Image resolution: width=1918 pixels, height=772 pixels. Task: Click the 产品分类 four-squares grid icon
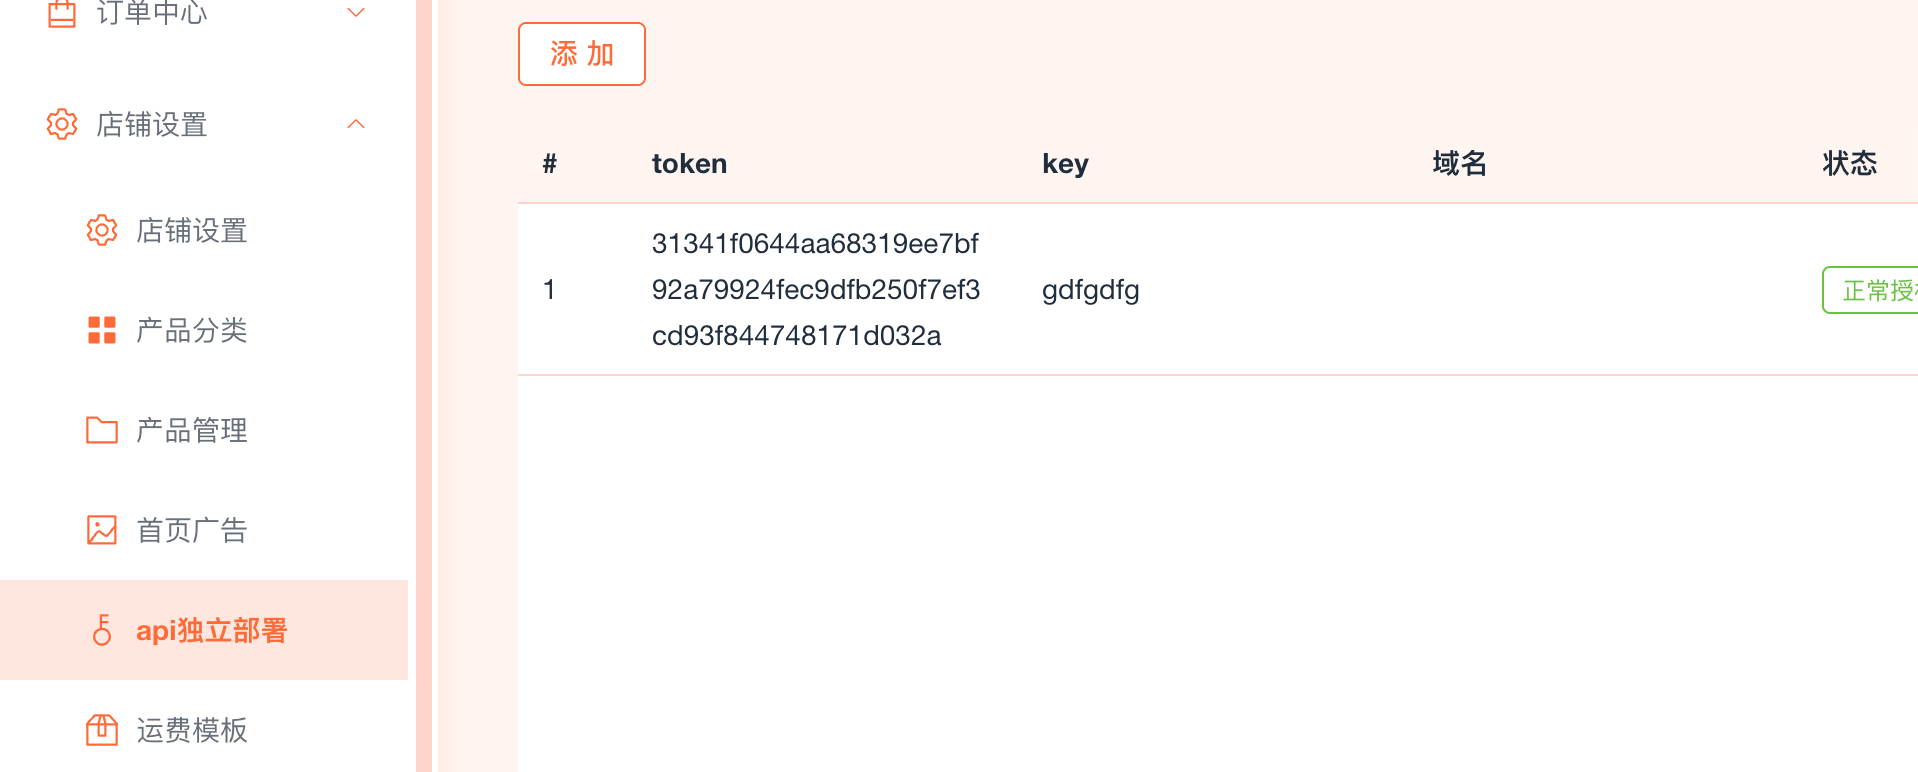[102, 330]
